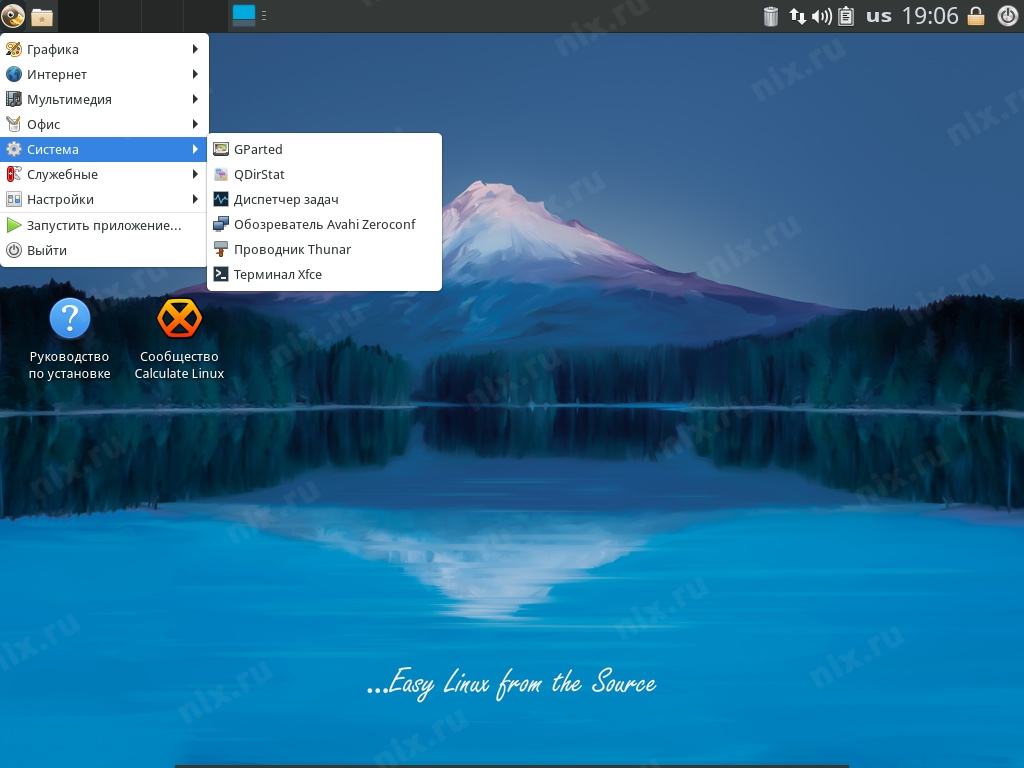The height and width of the screenshot is (768, 1024).
Task: Click the network connection tray icon
Action: pos(797,16)
